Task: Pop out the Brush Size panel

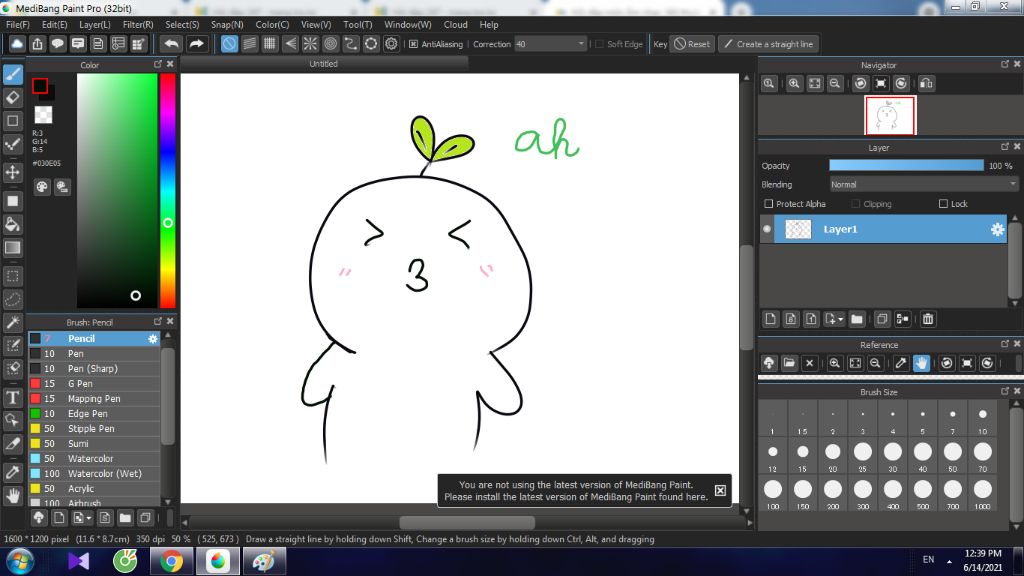Action: click(x=1004, y=391)
